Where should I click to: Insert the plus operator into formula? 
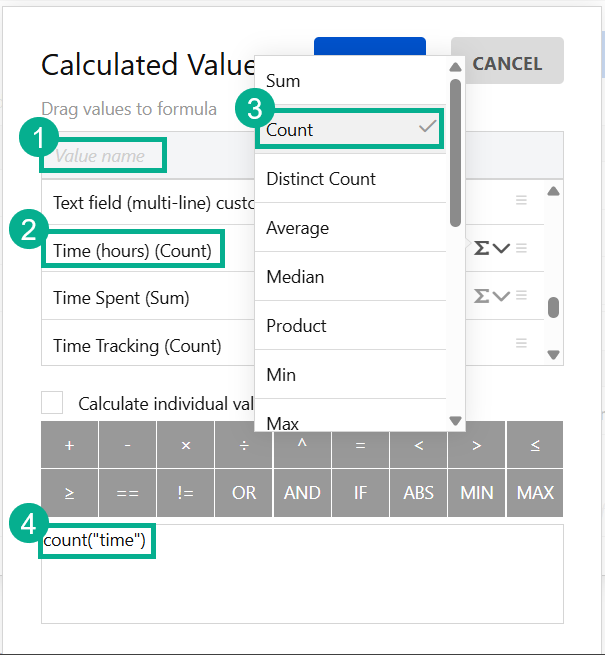[x=69, y=445]
